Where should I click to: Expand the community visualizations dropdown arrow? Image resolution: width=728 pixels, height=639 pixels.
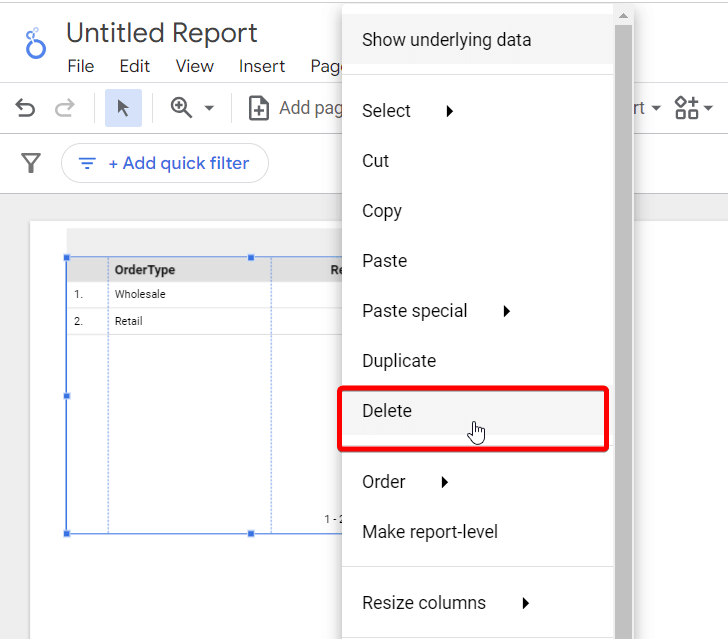tap(708, 108)
